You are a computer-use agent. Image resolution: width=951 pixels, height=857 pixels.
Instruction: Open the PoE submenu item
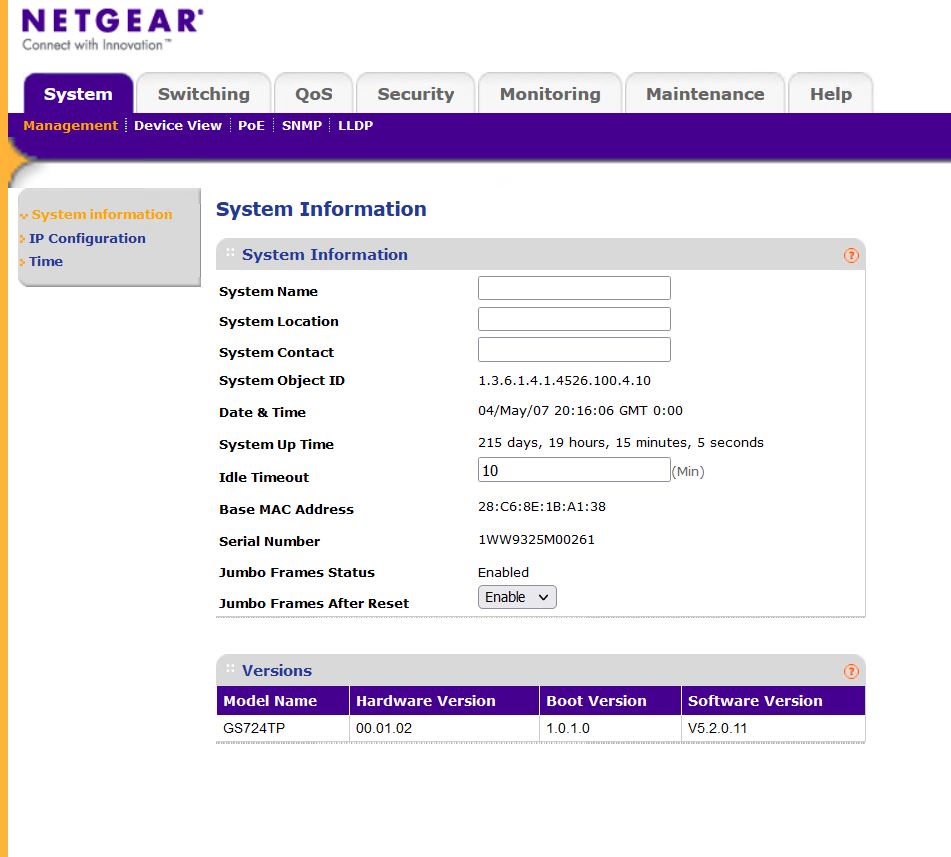click(252, 125)
